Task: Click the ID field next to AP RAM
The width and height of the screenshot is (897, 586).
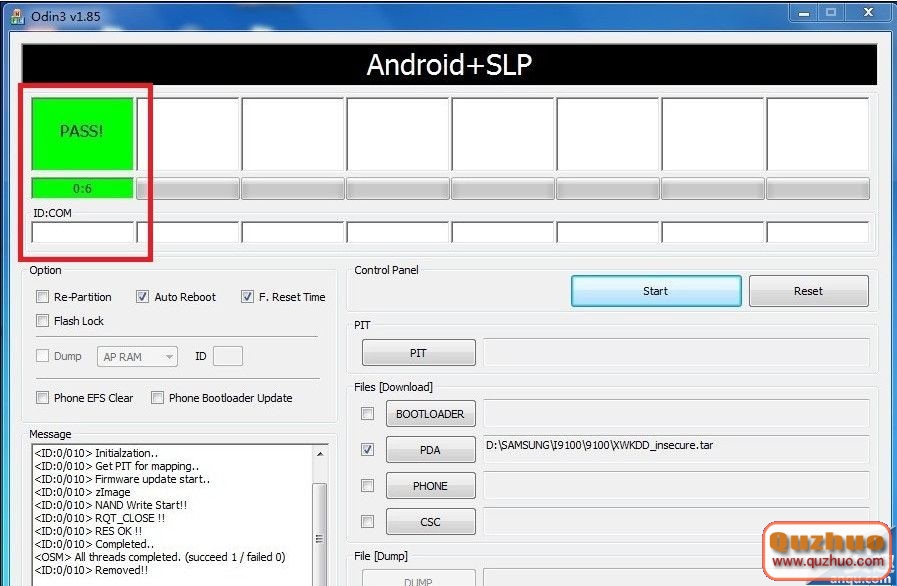Action: [228, 356]
